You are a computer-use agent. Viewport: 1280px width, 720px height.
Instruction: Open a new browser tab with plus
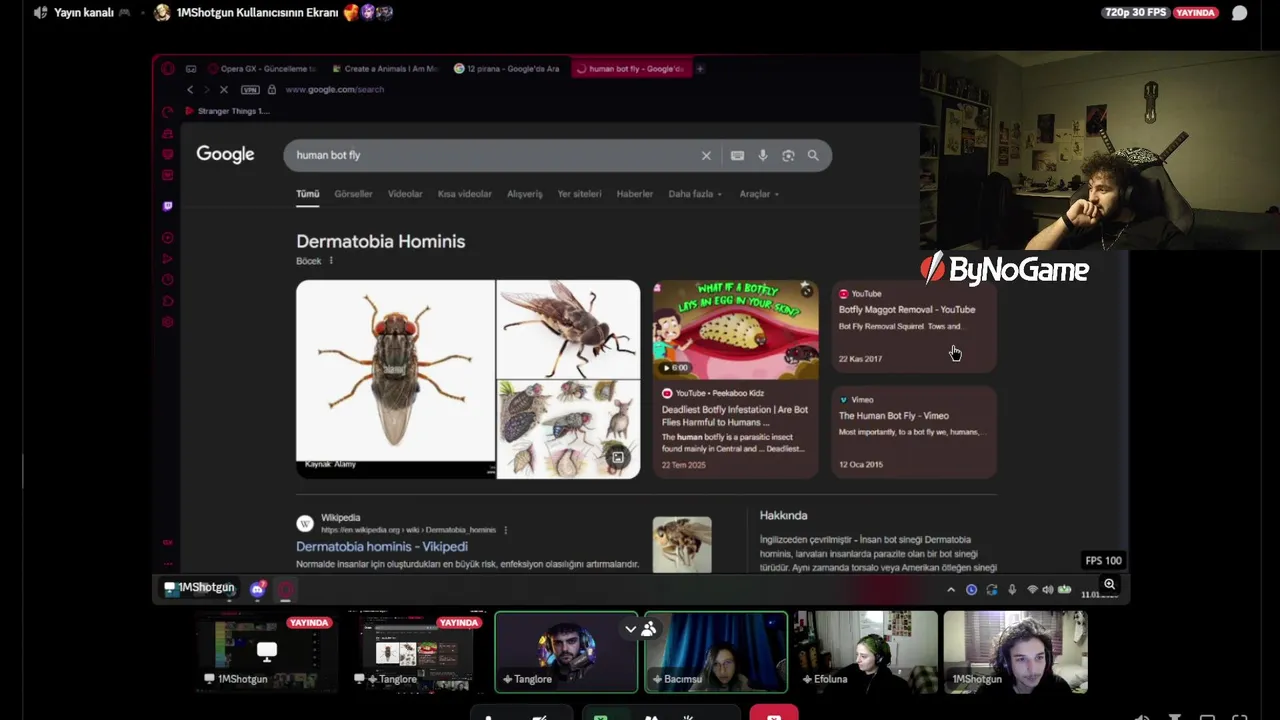[700, 69]
